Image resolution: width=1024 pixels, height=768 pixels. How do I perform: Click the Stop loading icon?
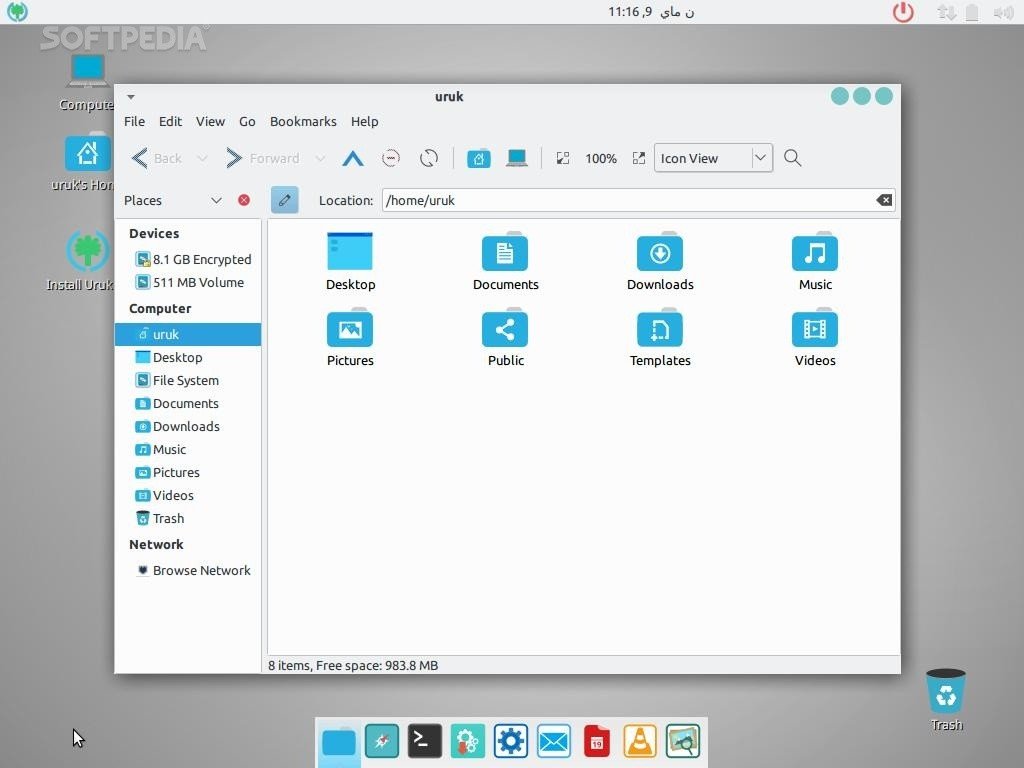pyautogui.click(x=391, y=158)
